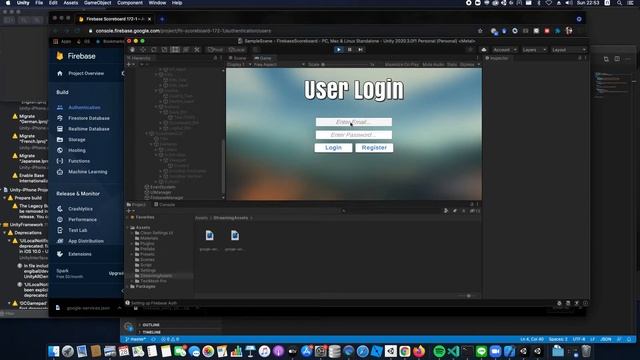Screen dimensions: 640x360
Task: Open the Window menu
Action: [x=157, y=3]
